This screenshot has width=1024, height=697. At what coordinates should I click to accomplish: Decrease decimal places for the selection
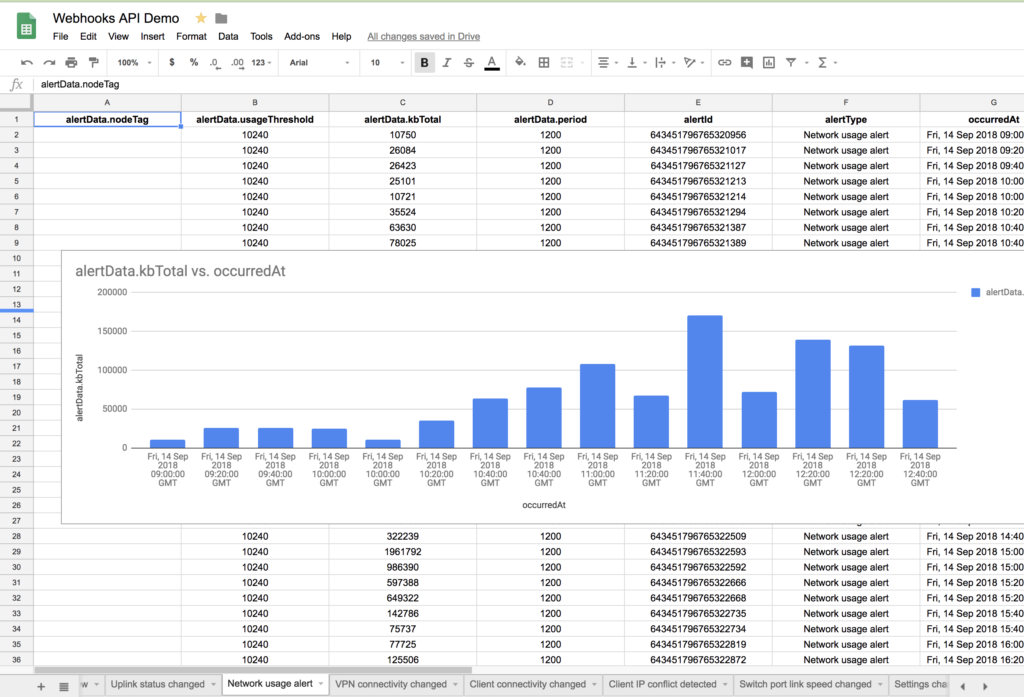(216, 62)
